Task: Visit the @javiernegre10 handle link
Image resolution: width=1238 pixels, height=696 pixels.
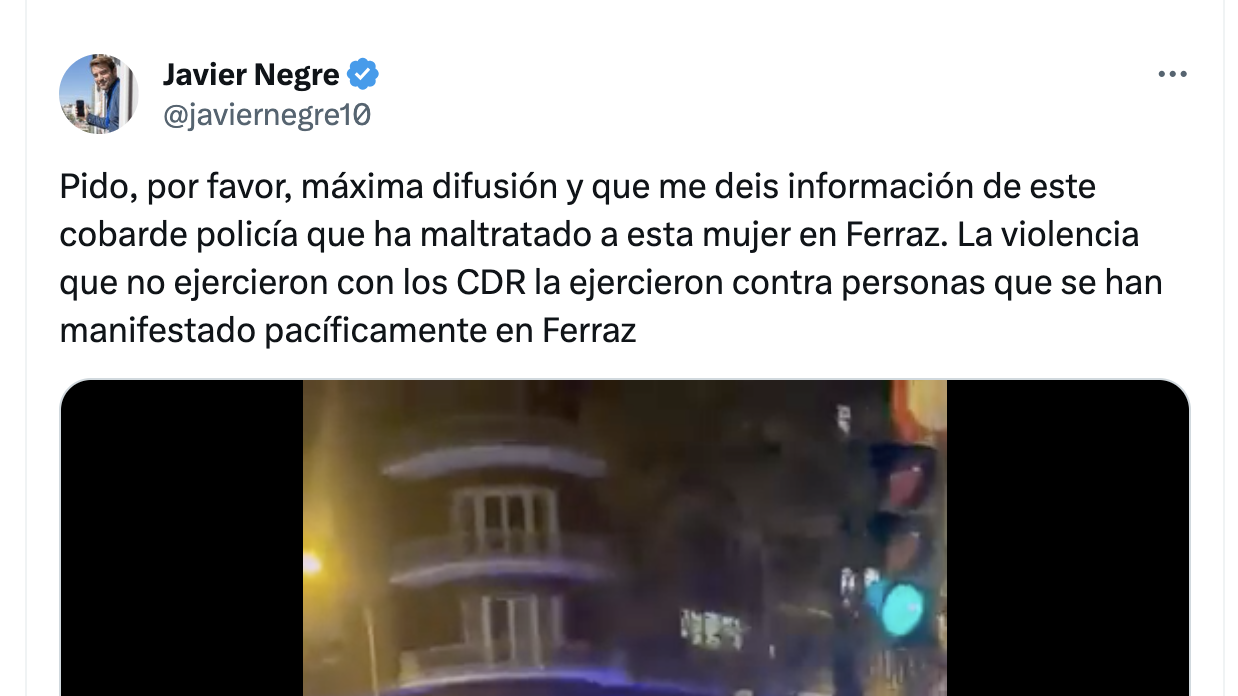Action: coord(266,116)
